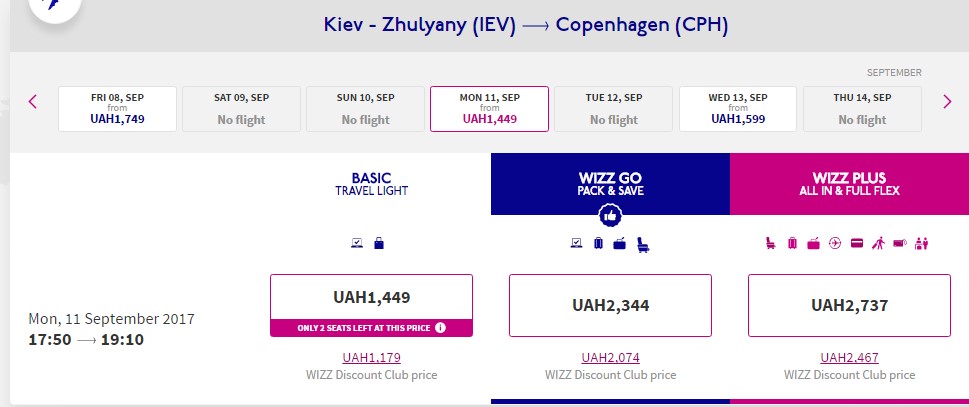Image resolution: width=969 pixels, height=407 pixels.
Task: Select the Fri 08, Sep date tab
Action: tap(118, 108)
